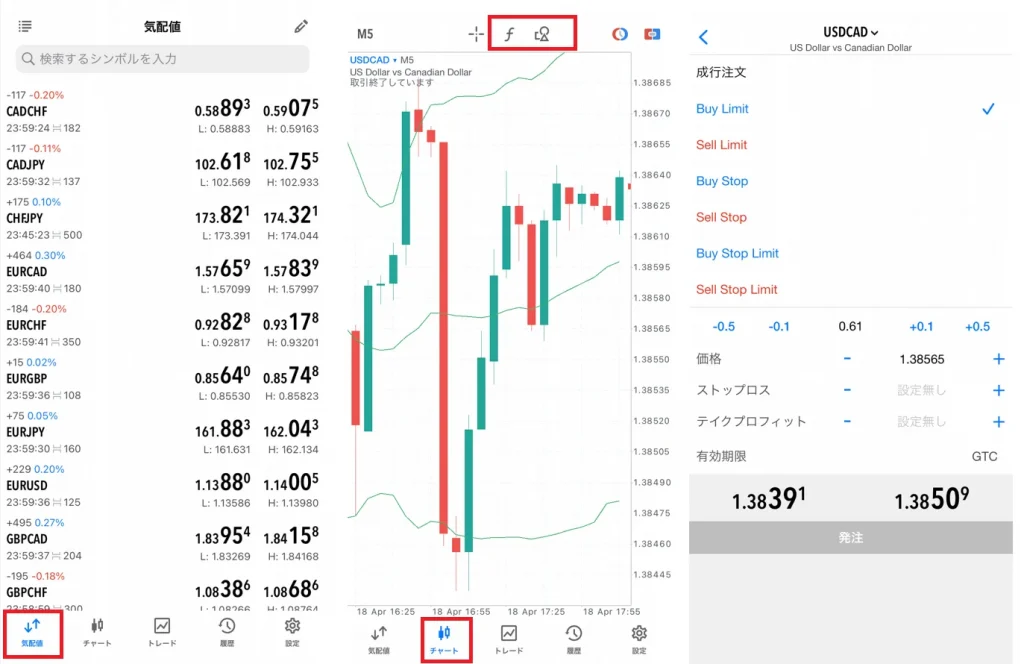Select the EURJPY quote row
This screenshot has width=1024, height=664.
[163, 433]
